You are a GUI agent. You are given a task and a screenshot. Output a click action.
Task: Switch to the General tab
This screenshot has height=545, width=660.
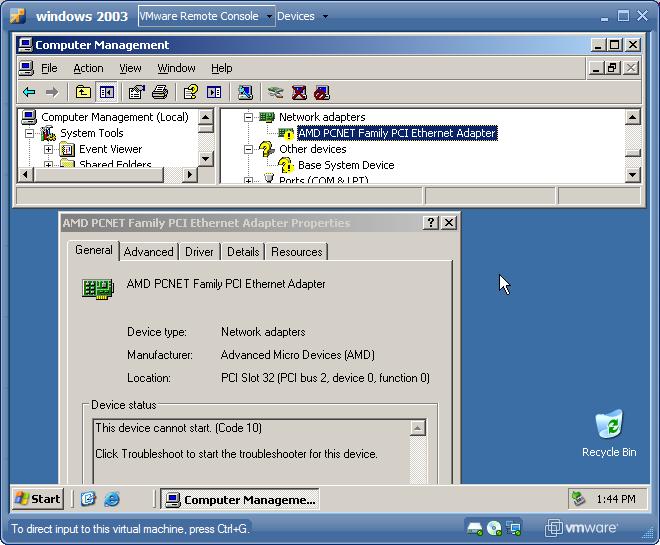[x=93, y=250]
